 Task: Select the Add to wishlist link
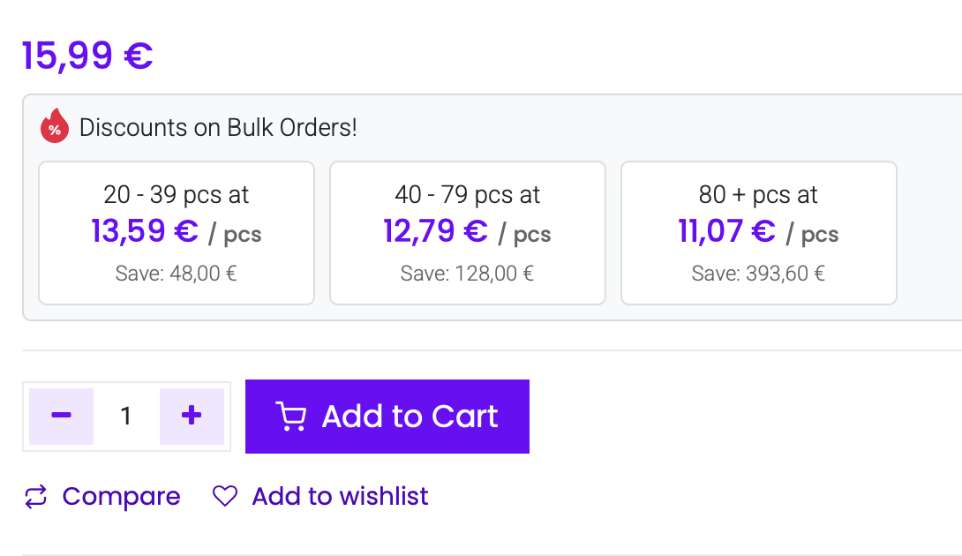pyautogui.click(x=340, y=496)
